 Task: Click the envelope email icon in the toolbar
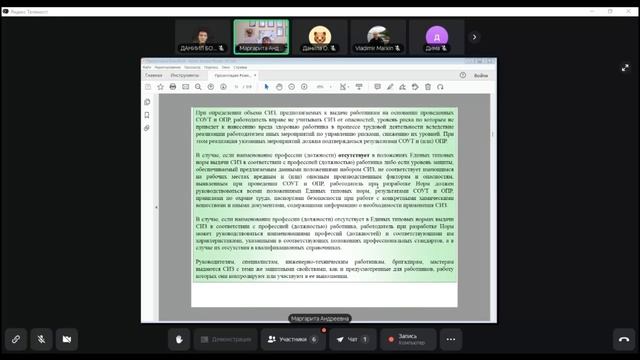(x=185, y=87)
